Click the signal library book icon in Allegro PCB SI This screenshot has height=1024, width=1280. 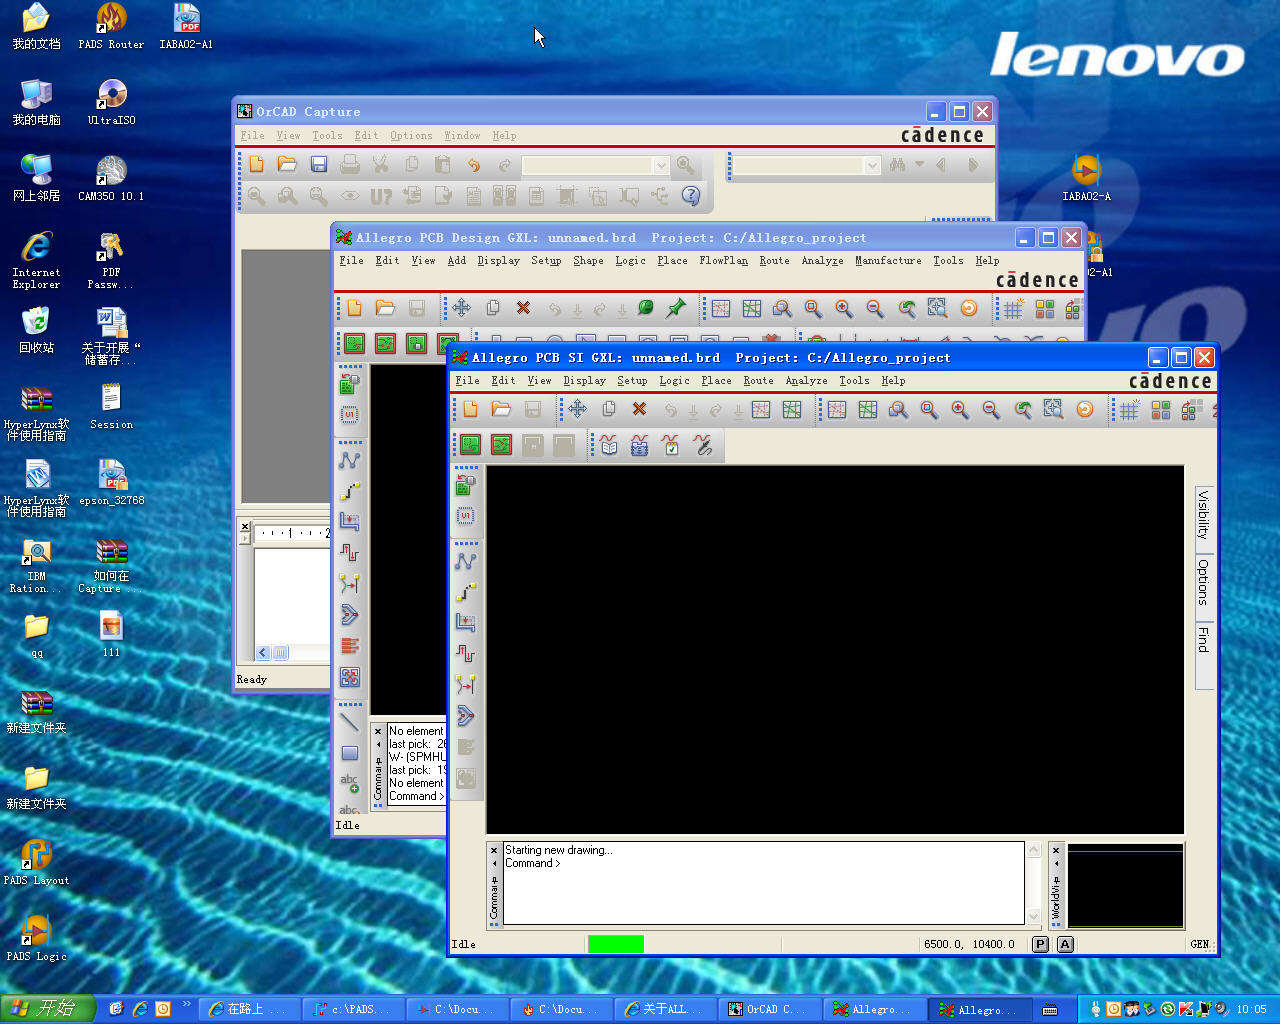click(609, 445)
